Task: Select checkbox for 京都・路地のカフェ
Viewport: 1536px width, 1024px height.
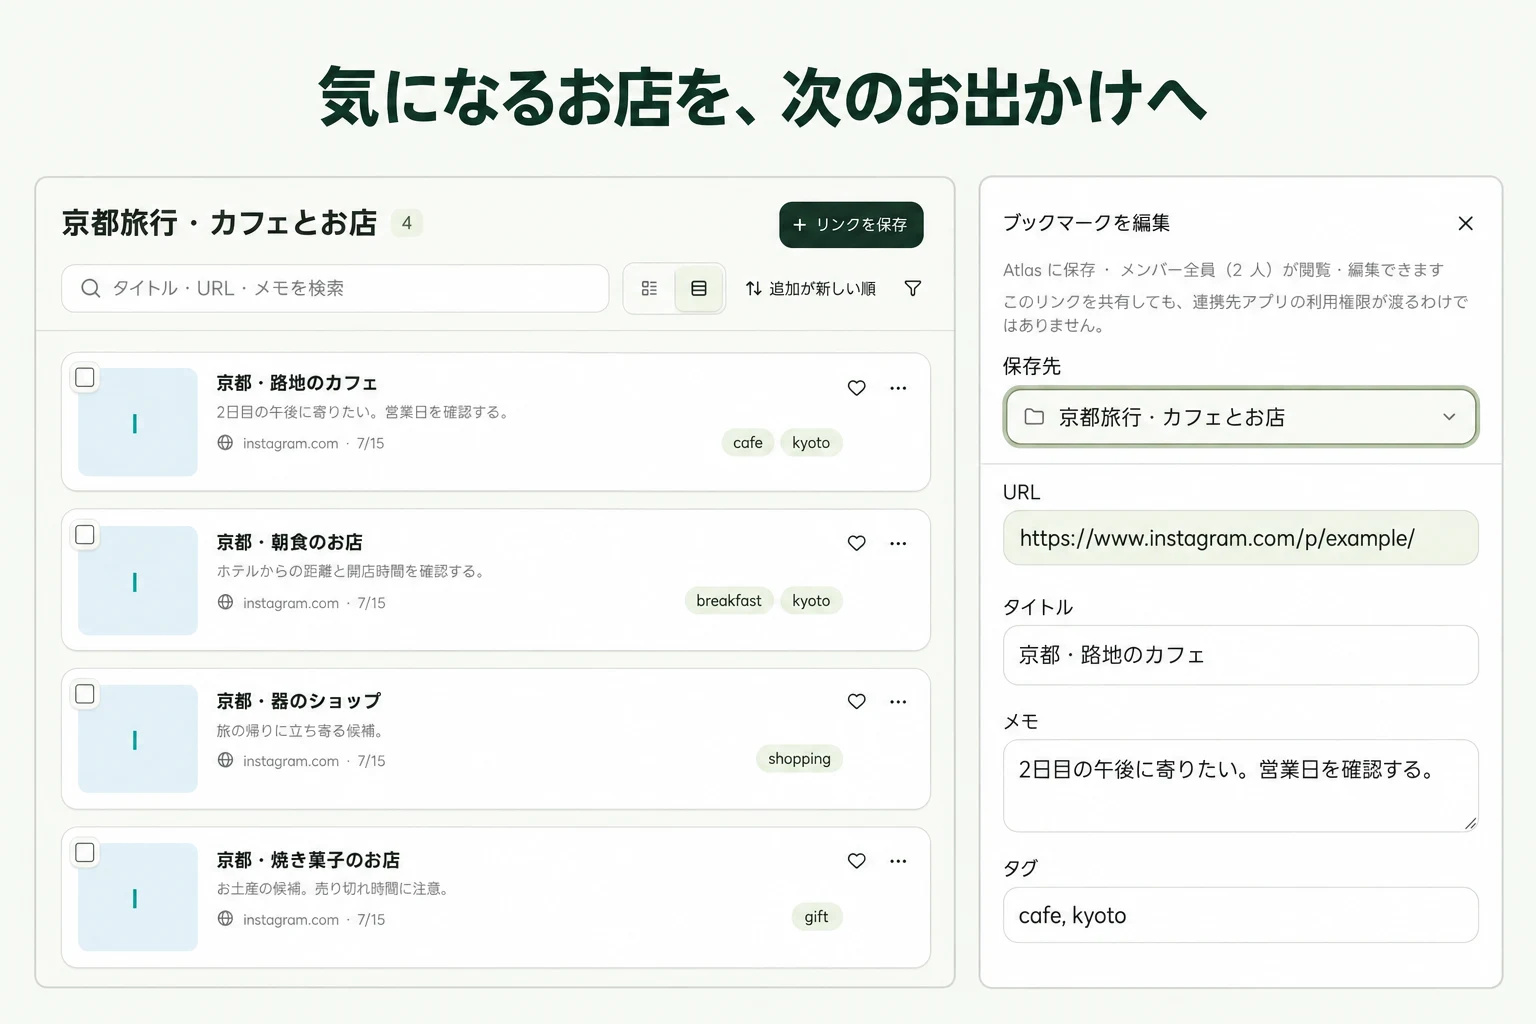Action: point(85,377)
